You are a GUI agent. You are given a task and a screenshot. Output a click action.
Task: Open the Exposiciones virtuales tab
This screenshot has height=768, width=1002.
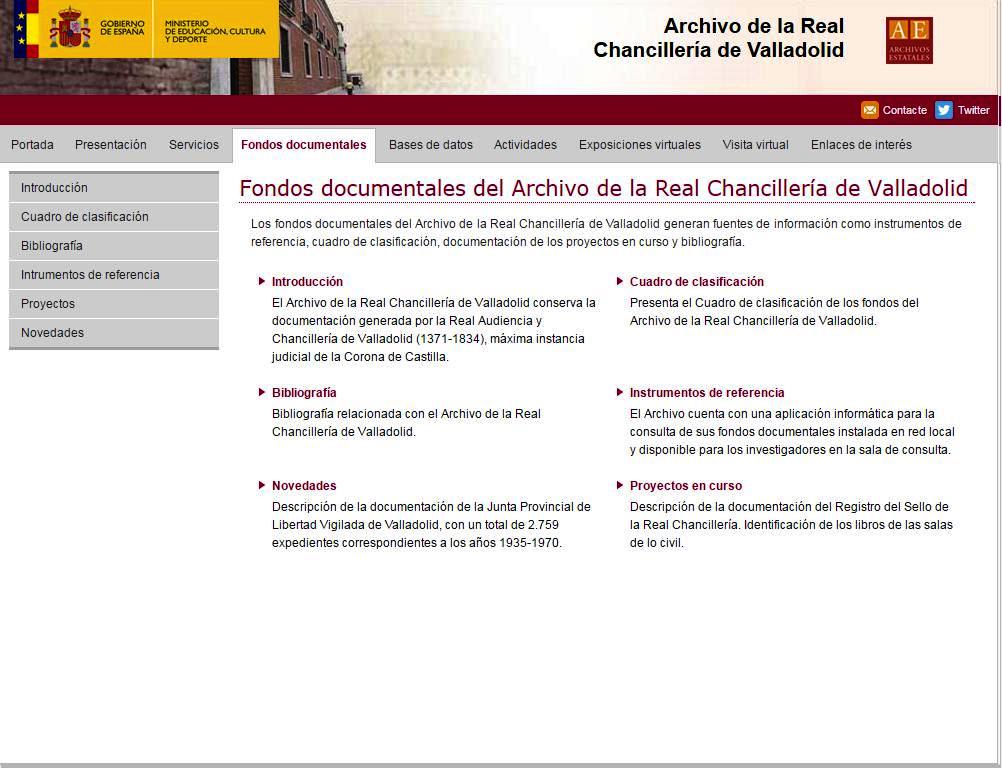(x=640, y=145)
